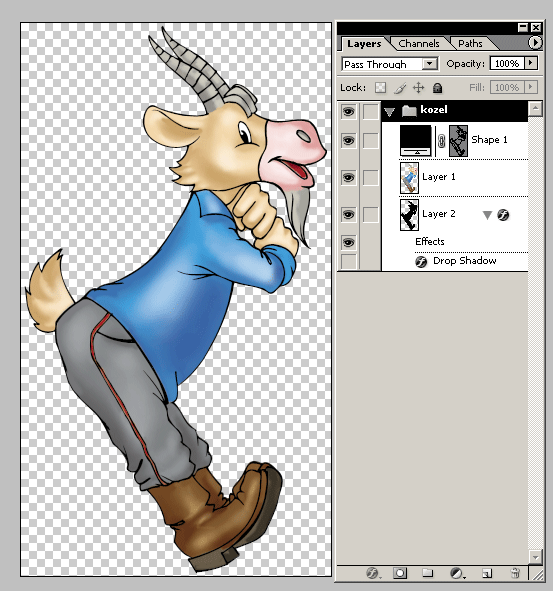Screen dimensions: 553x591
Task: Collapse Layer 2 effects list
Action: click(487, 215)
